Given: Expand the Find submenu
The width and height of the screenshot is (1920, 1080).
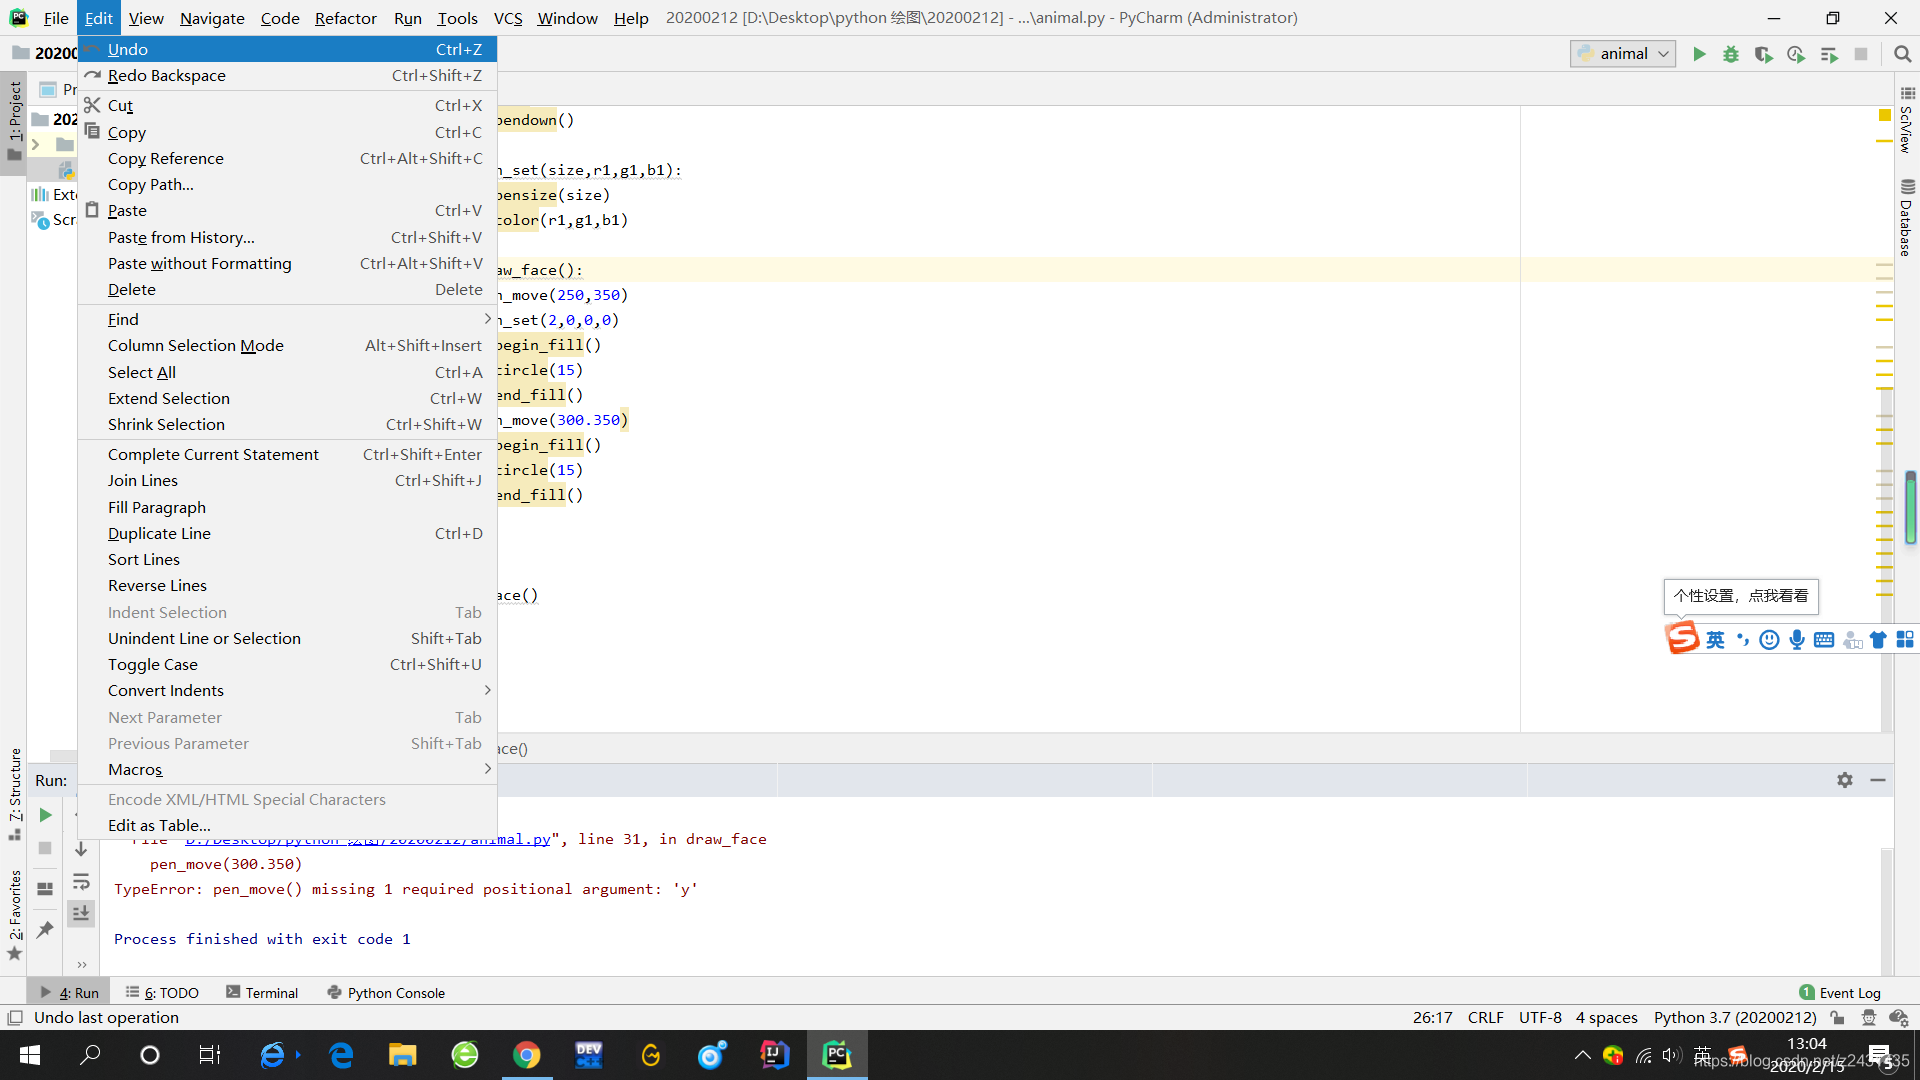Looking at the screenshot, I should point(288,319).
